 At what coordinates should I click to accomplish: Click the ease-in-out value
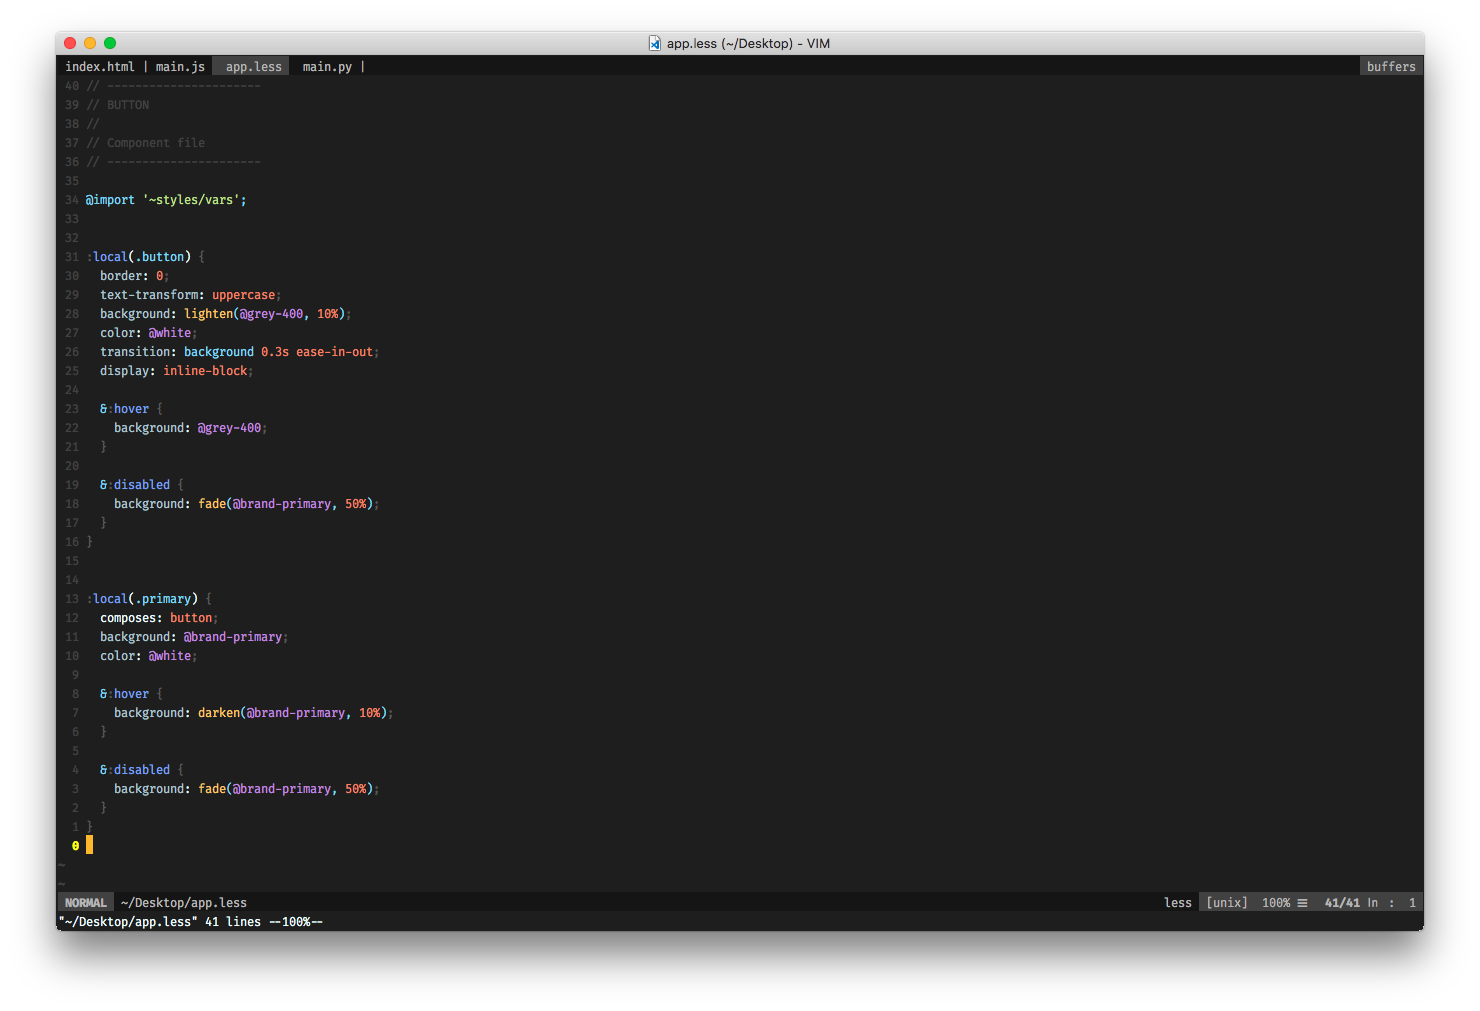point(334,352)
